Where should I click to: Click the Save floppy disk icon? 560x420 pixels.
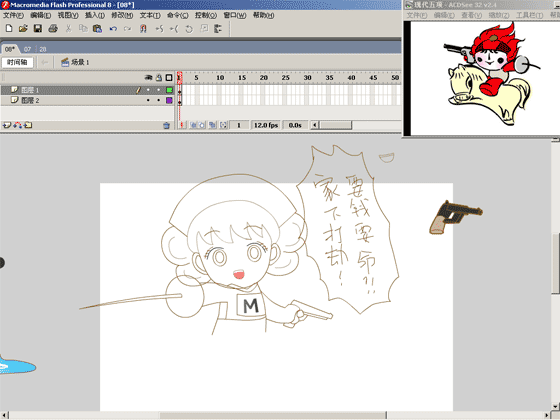pos(38,29)
